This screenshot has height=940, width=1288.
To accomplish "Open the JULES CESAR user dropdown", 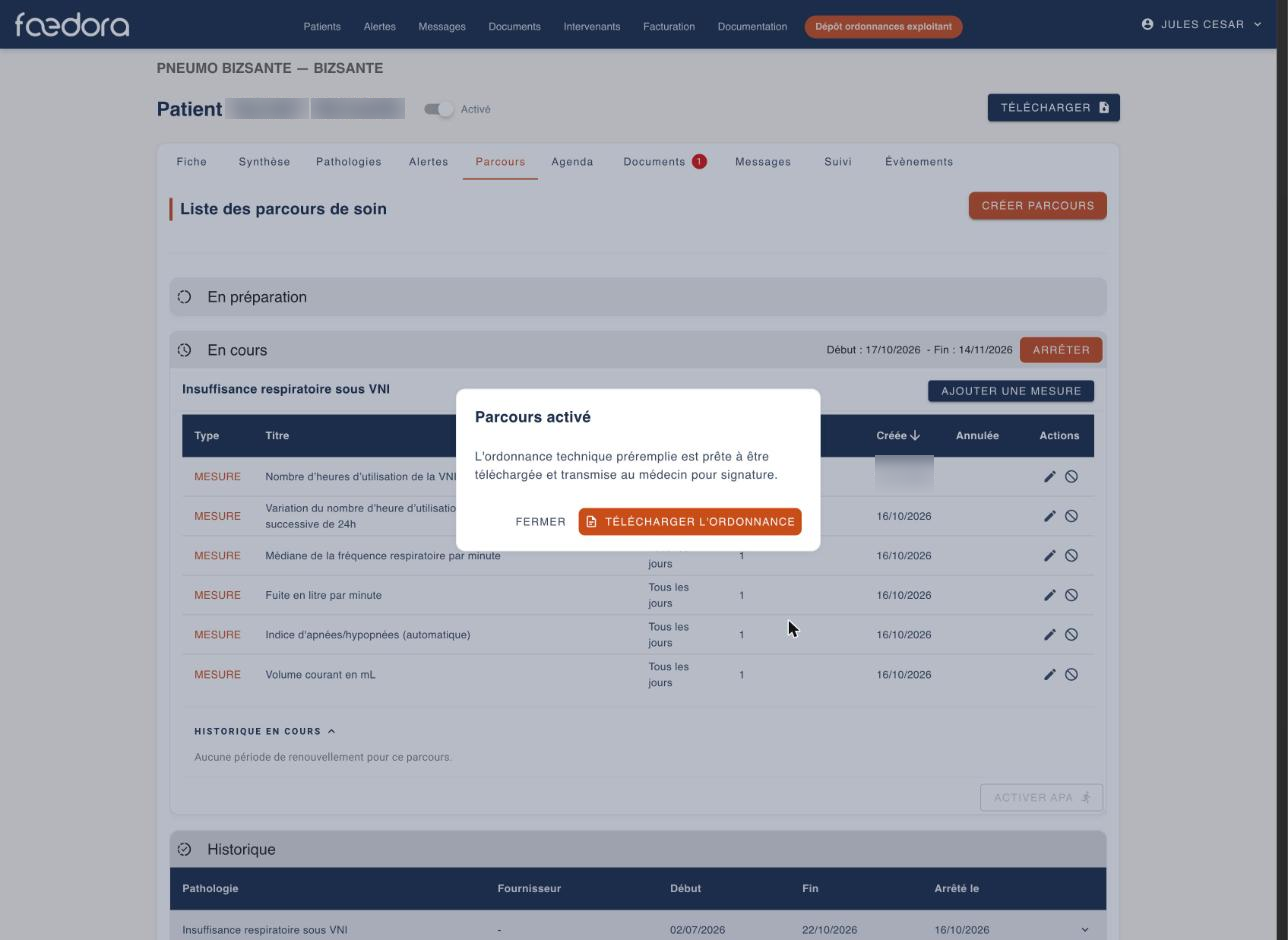I will click(1201, 24).
